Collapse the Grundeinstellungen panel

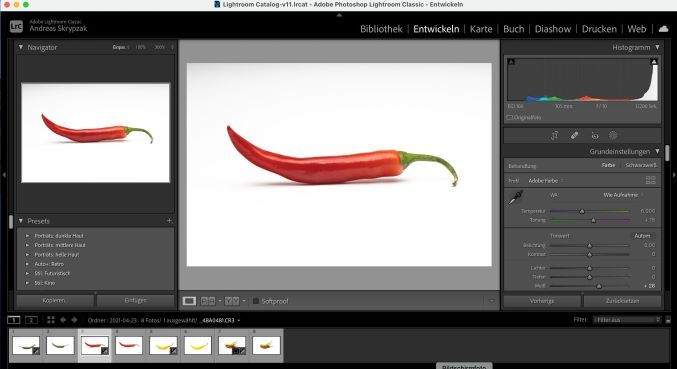tap(657, 151)
